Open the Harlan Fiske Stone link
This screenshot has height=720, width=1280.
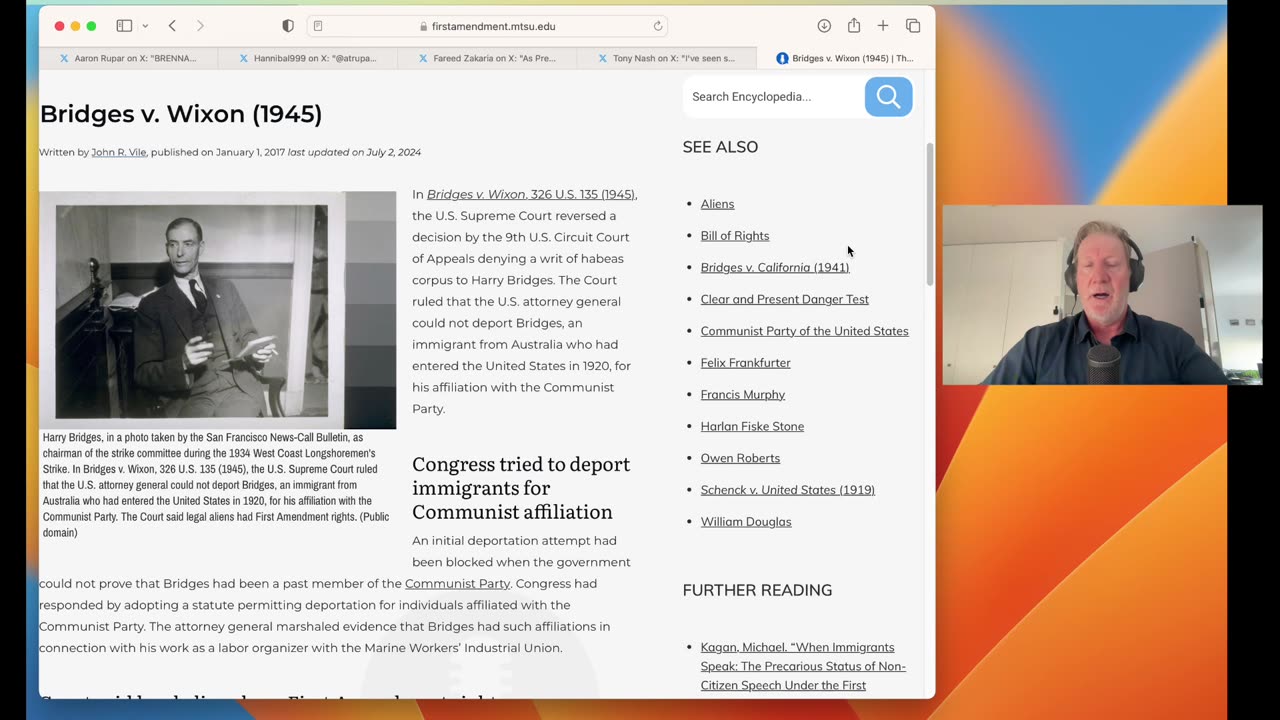coord(752,427)
